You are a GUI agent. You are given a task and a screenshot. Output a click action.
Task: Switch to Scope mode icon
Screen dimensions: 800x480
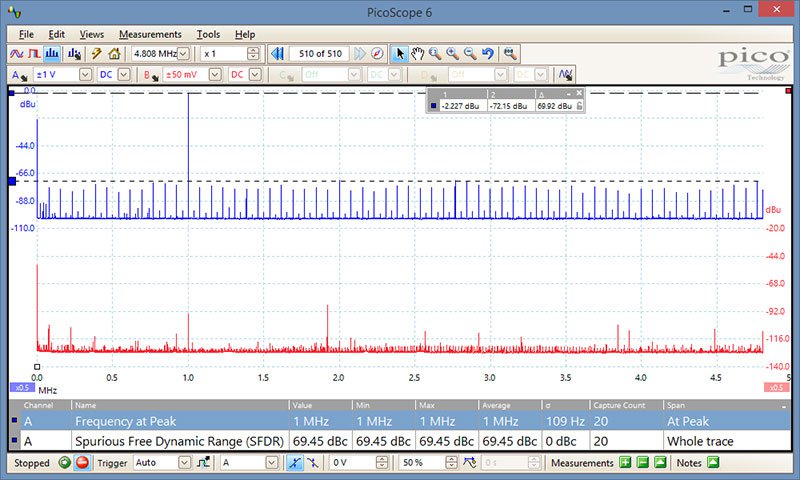17,53
